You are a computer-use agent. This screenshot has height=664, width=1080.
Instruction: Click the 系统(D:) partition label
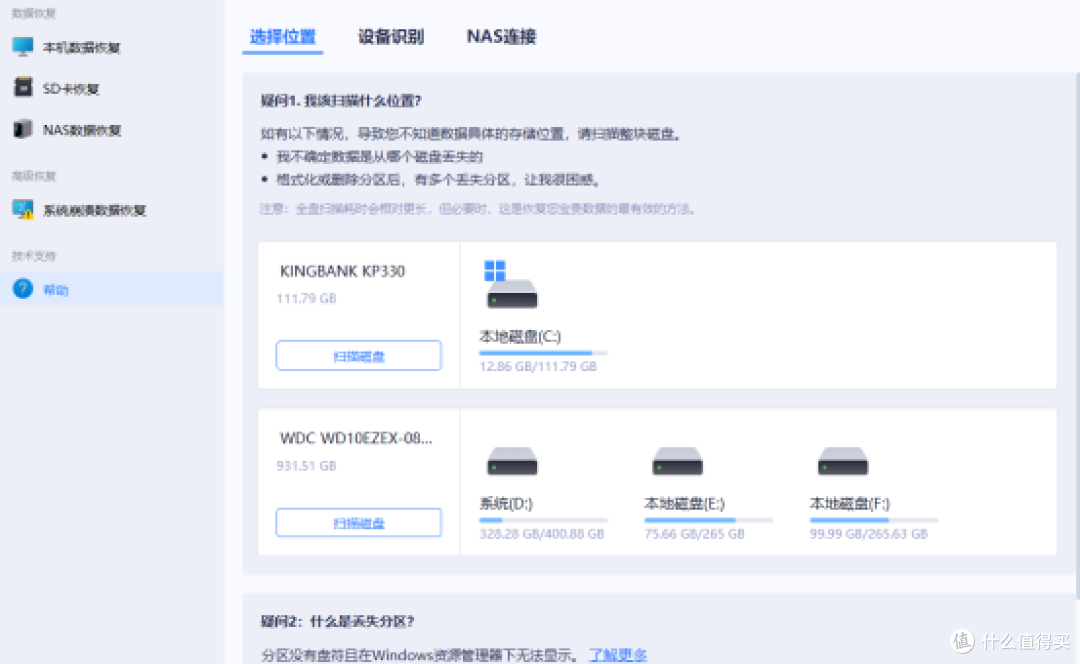click(506, 504)
